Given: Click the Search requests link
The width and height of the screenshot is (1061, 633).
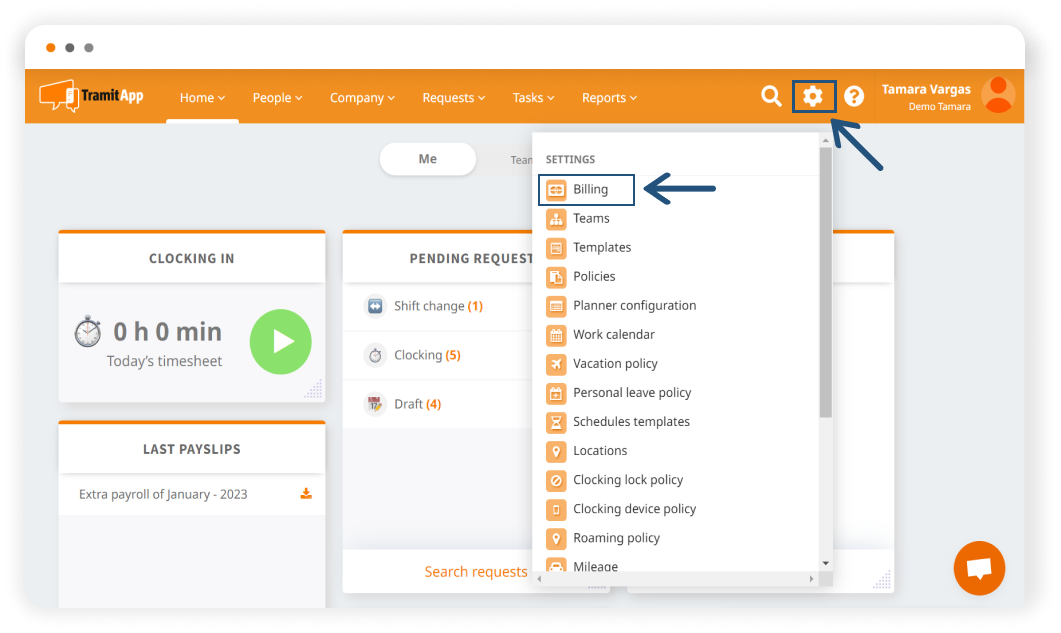Looking at the screenshot, I should pyautogui.click(x=475, y=571).
